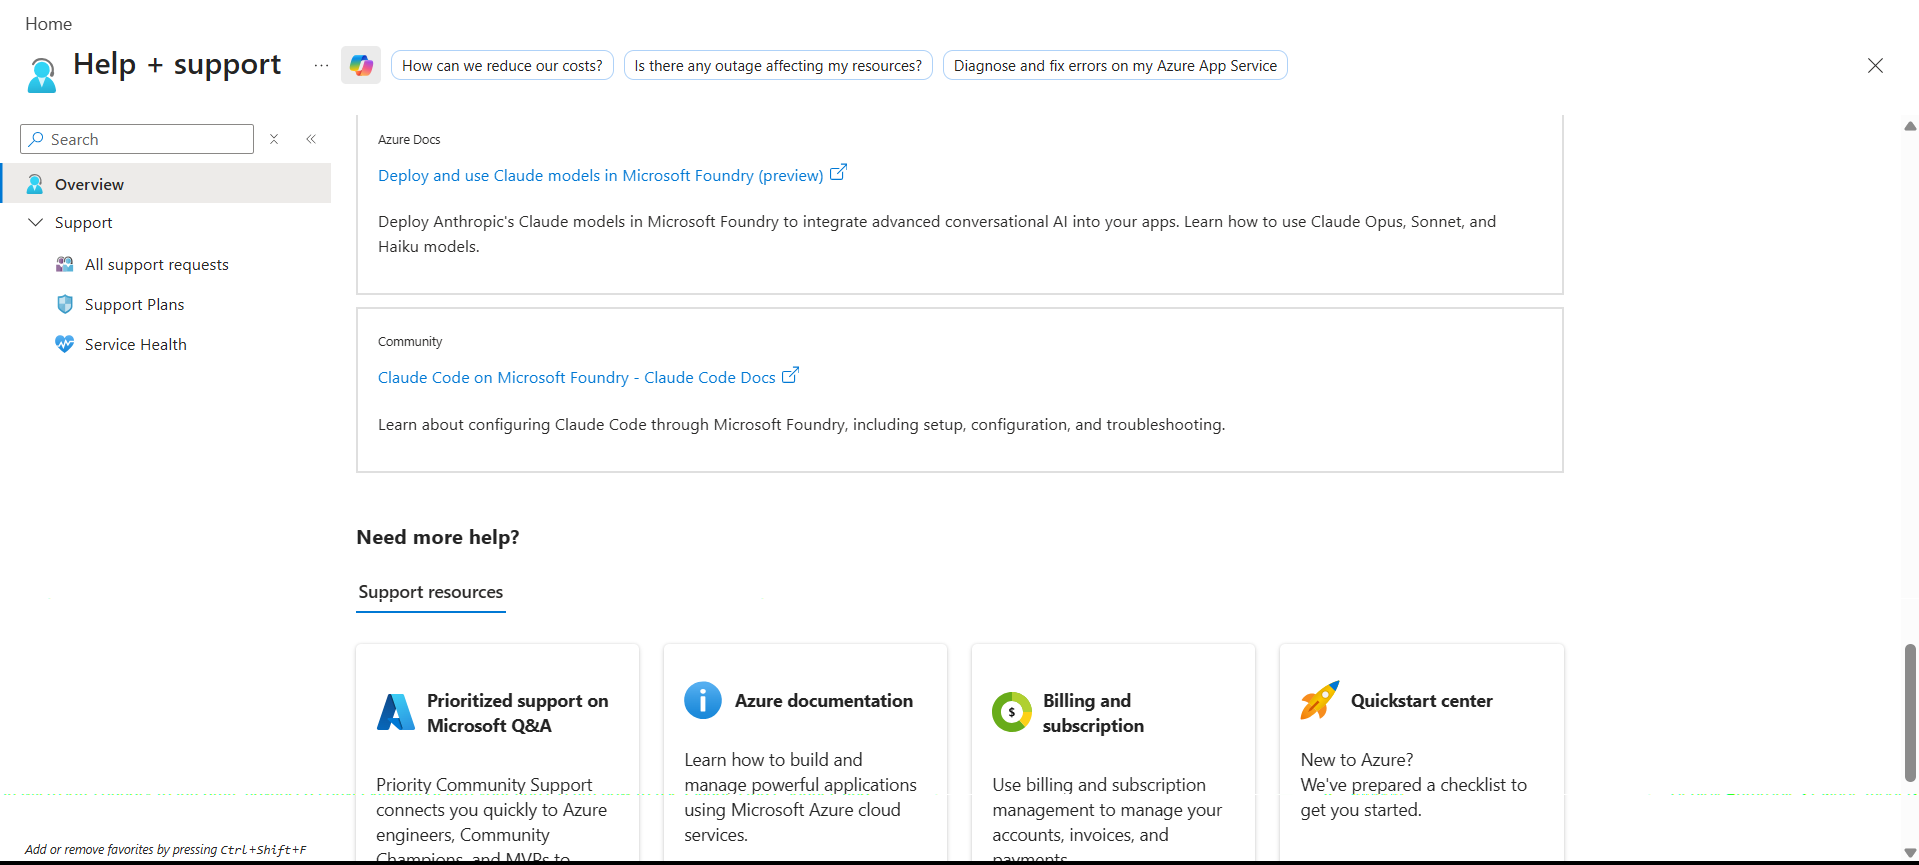
Task: Click the All support requests icon
Action: click(65, 264)
